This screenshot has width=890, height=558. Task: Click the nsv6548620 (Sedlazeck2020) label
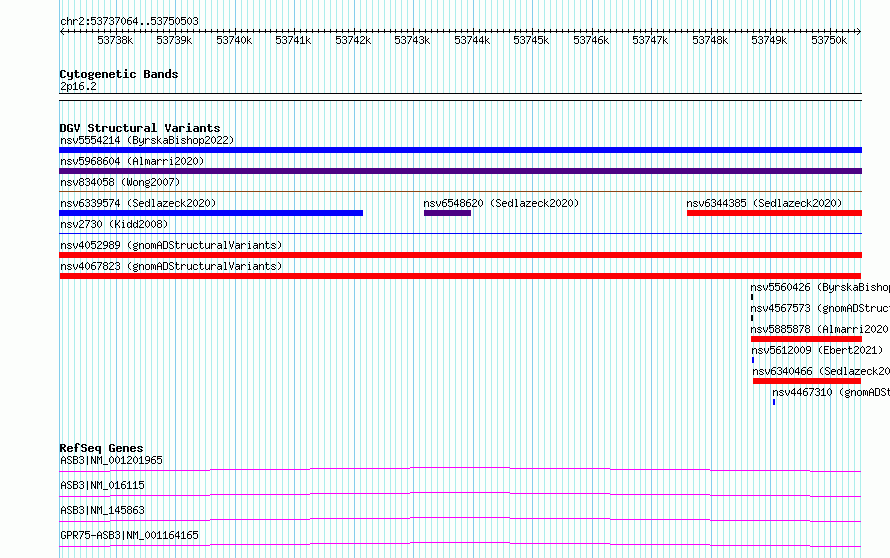click(x=501, y=203)
